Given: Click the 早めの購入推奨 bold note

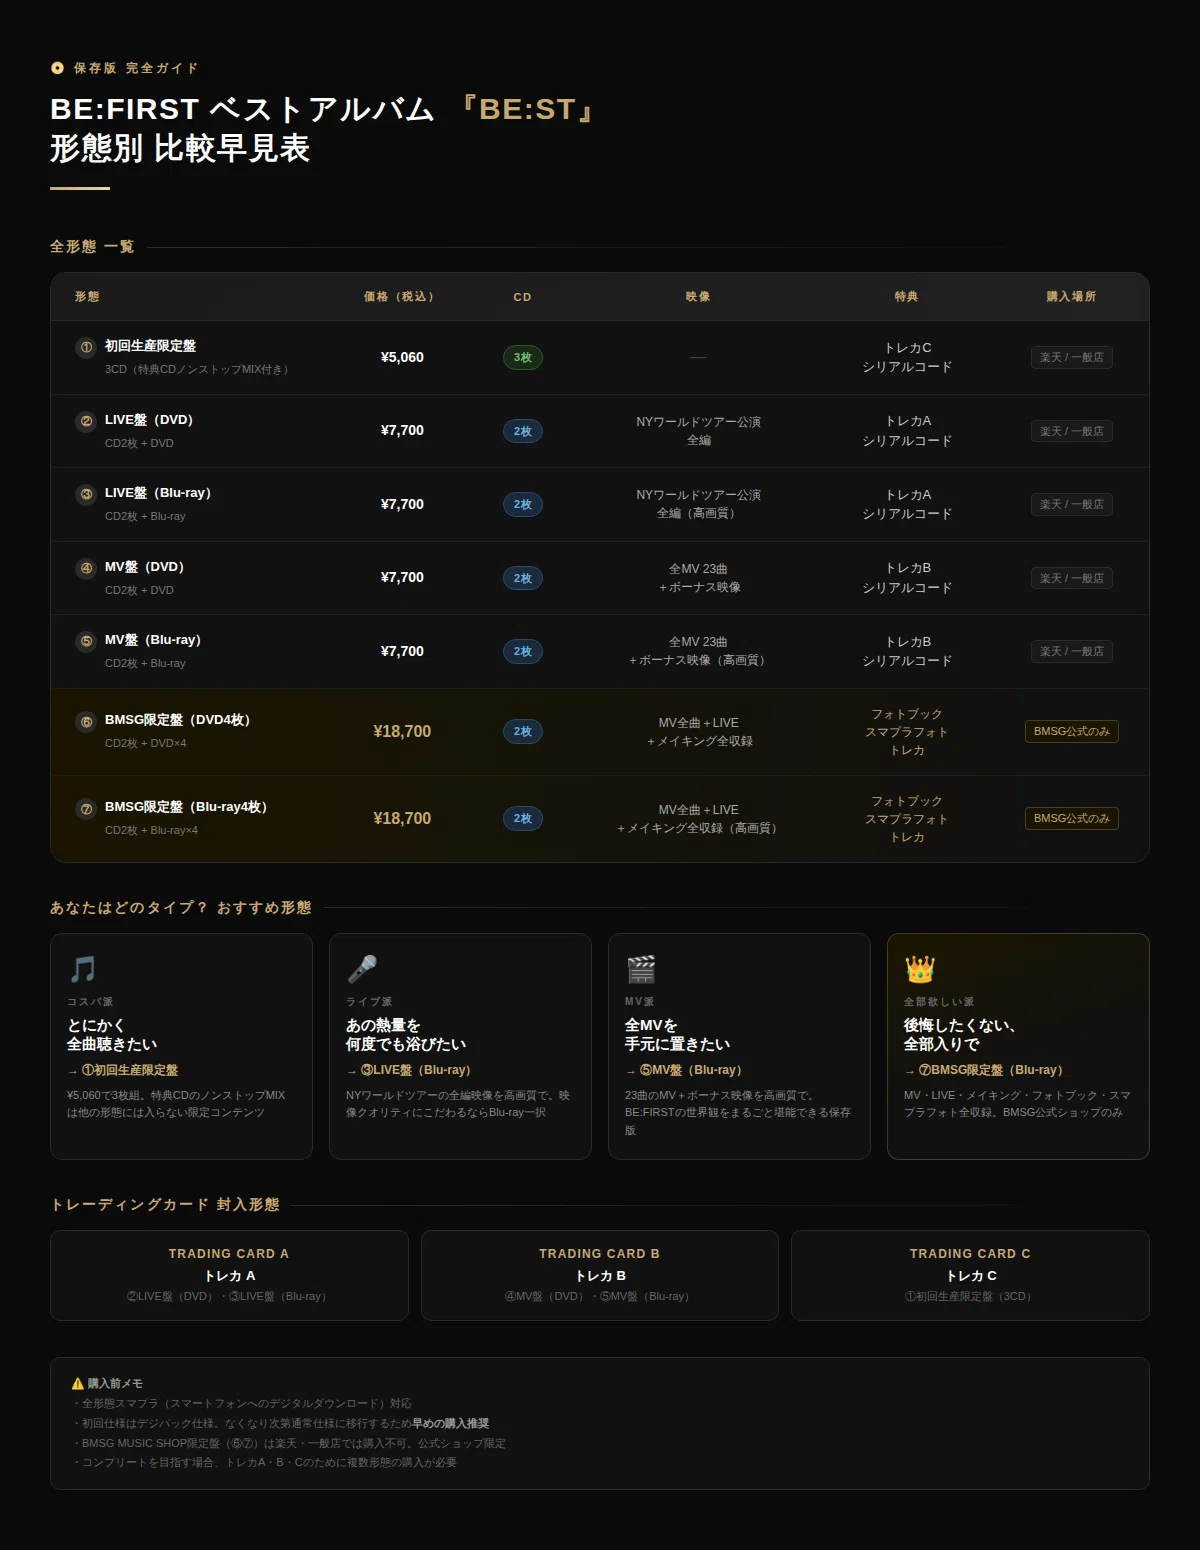Looking at the screenshot, I should click(450, 1423).
